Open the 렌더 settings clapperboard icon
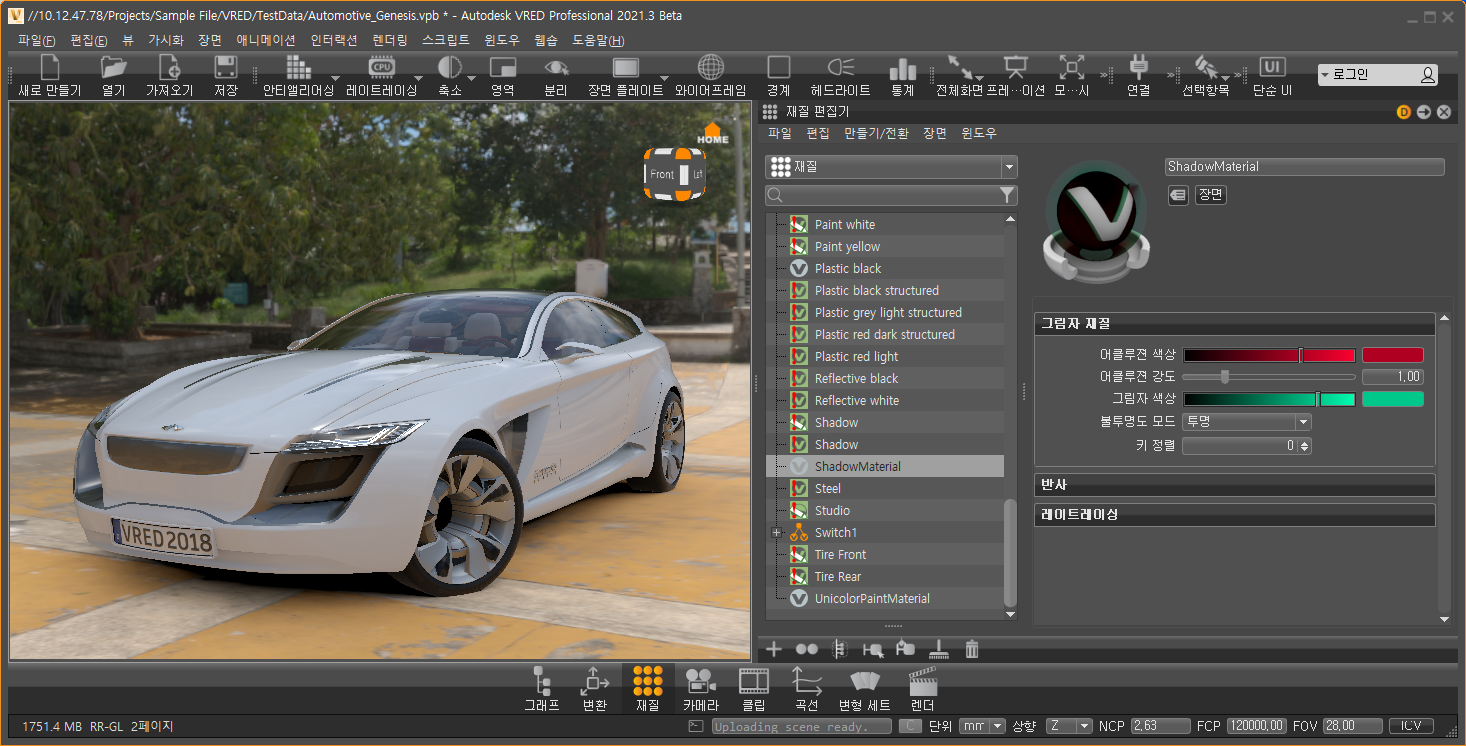The width and height of the screenshot is (1466, 746). click(x=922, y=683)
